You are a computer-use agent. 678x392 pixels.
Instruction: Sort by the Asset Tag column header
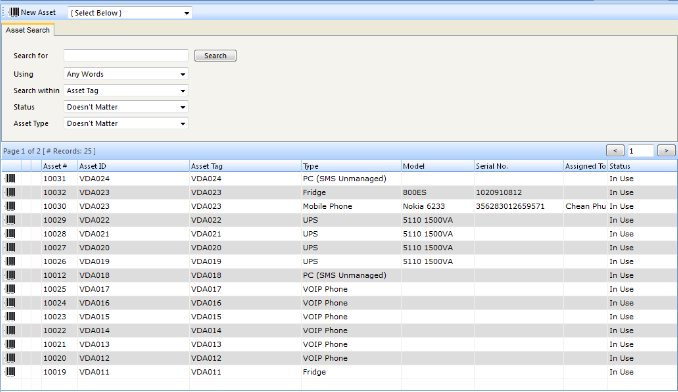point(245,166)
